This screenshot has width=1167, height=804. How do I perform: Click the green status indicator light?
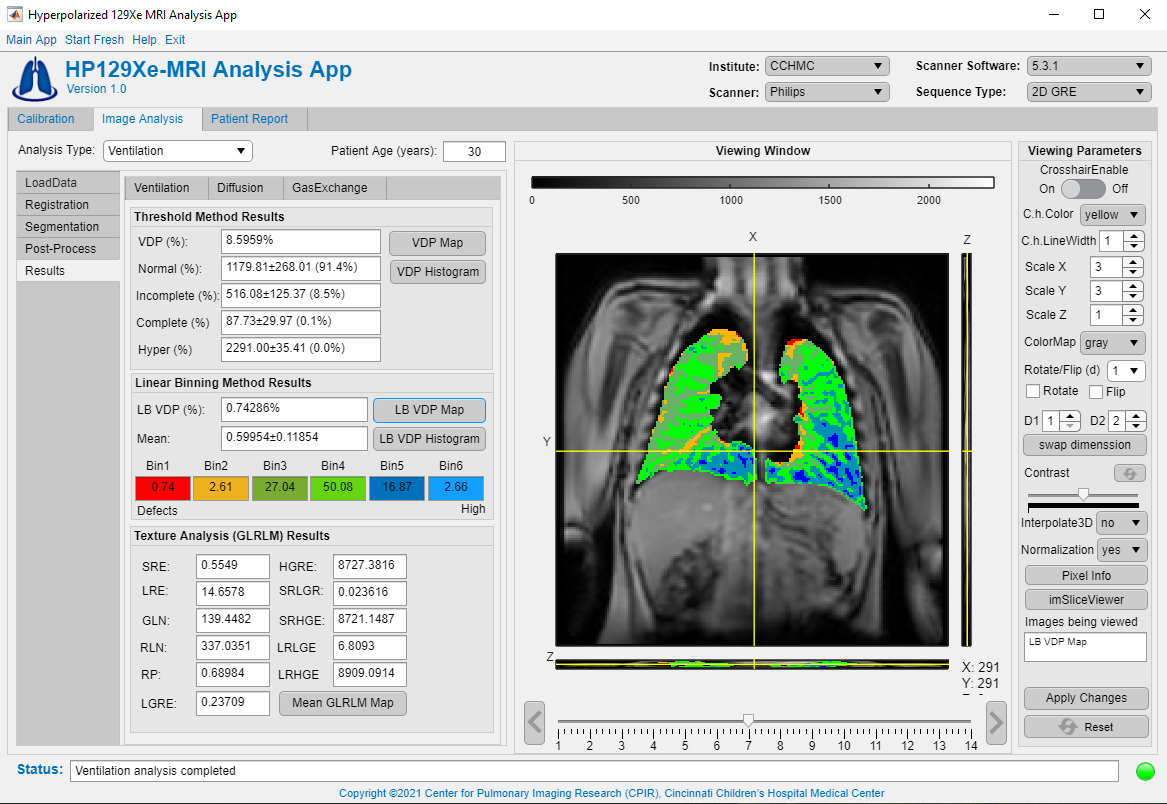[1145, 771]
